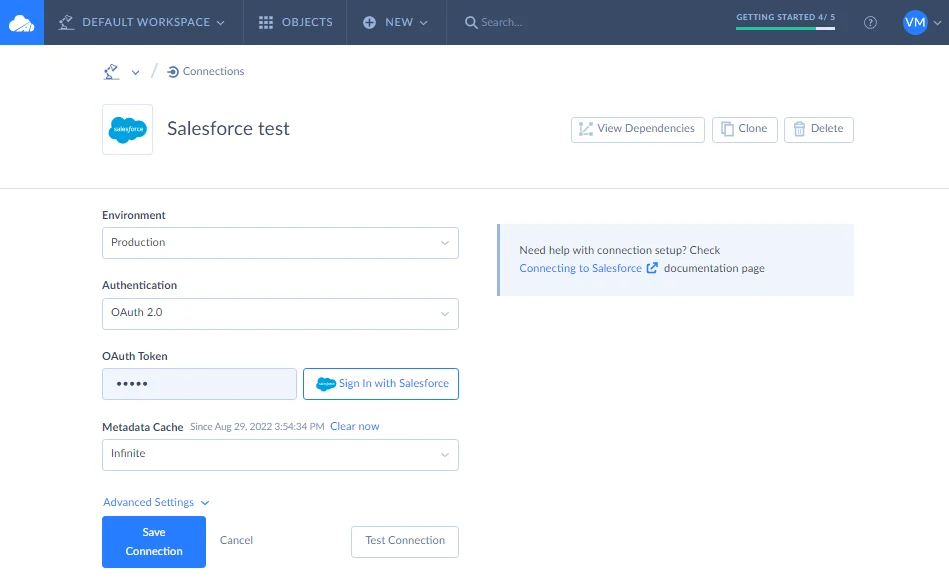The image size is (949, 584).
Task: Click Sign In with Salesforce text
Action: pyautogui.click(x=394, y=383)
